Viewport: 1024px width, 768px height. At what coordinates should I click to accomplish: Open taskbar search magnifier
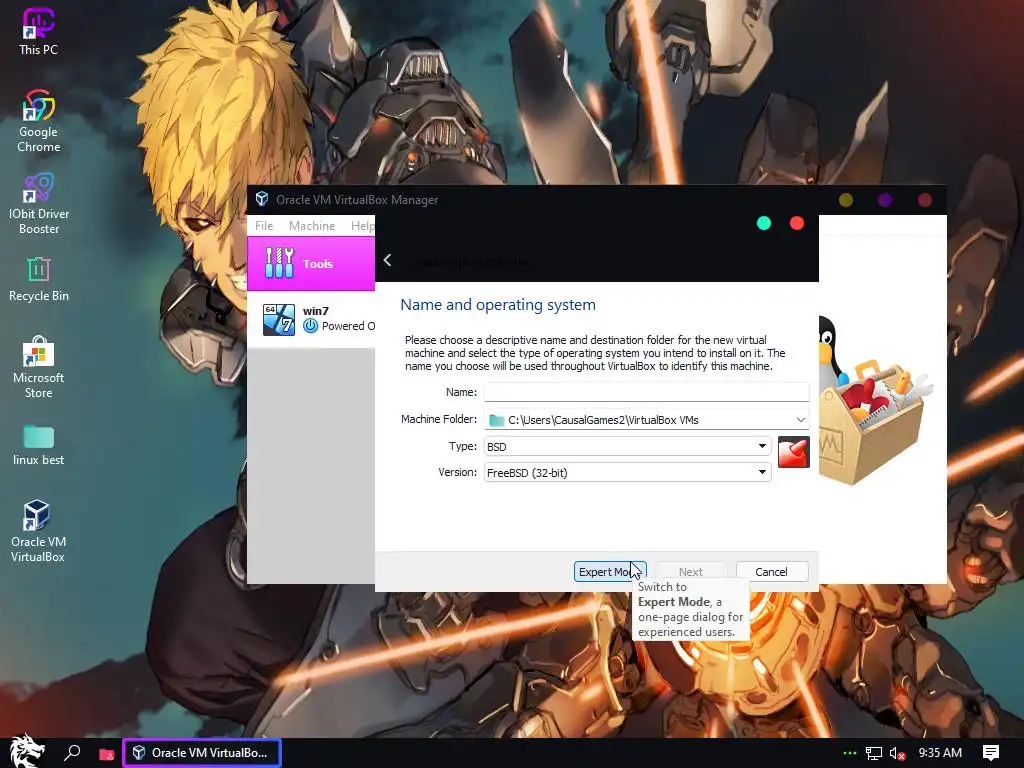[x=72, y=752]
